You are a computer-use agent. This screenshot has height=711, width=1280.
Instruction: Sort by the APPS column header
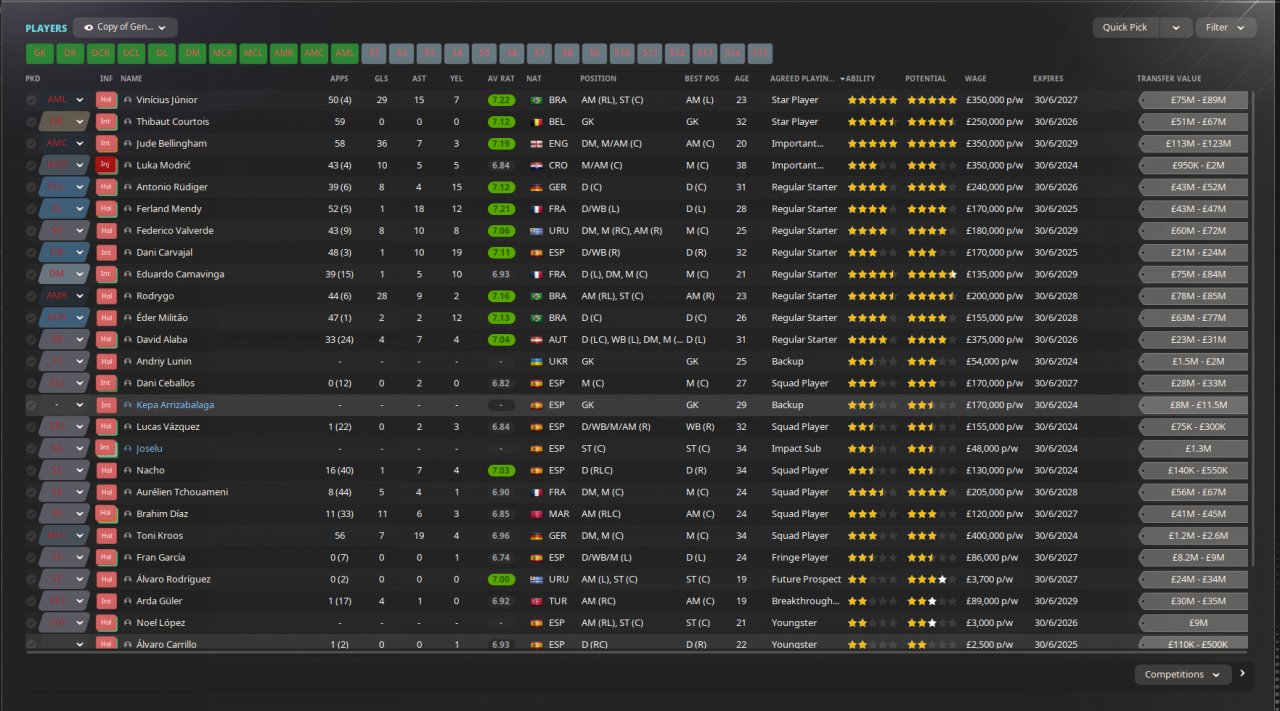(x=340, y=78)
